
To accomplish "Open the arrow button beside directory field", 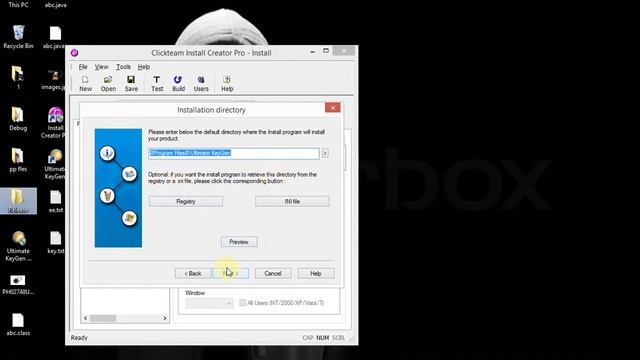I will point(325,153).
